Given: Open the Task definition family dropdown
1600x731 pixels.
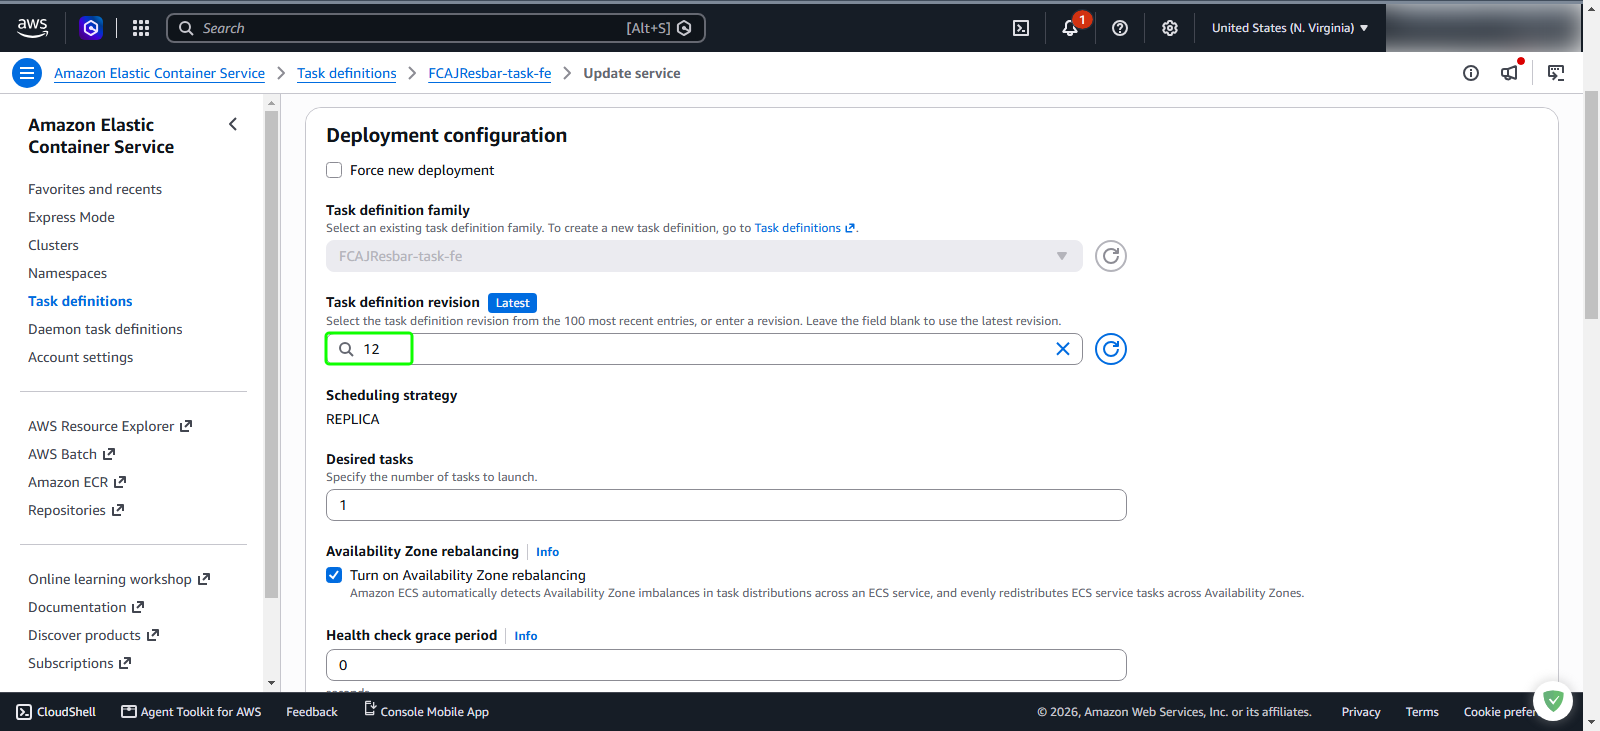Looking at the screenshot, I should click(704, 256).
